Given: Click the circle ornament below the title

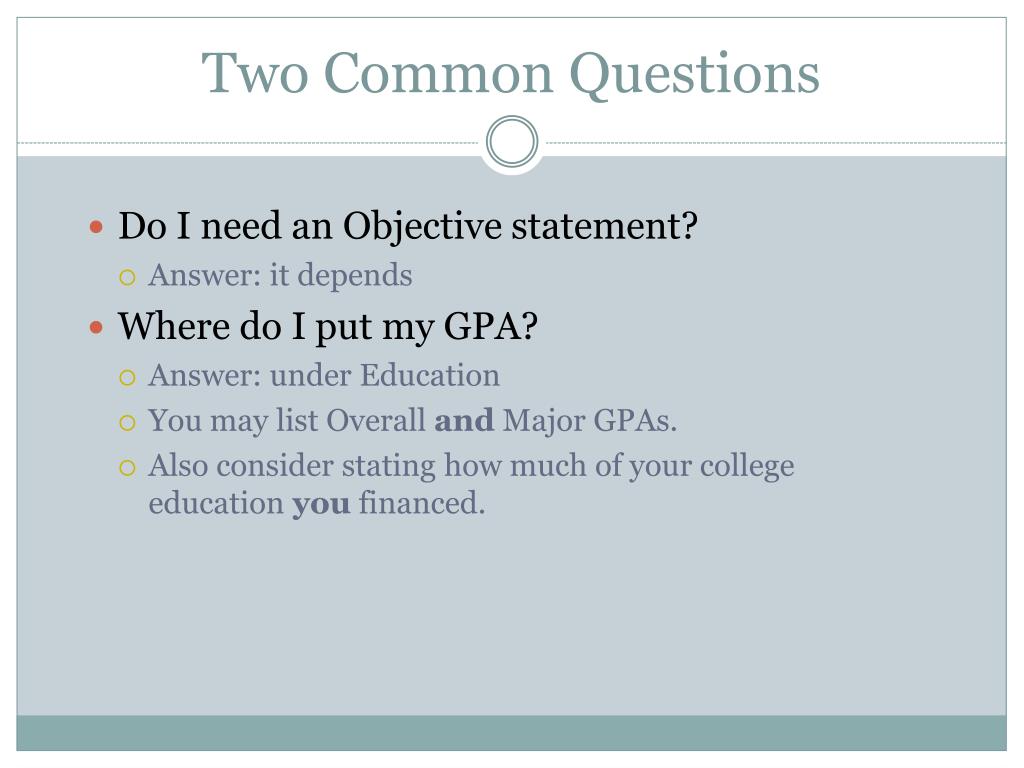Looking at the screenshot, I should 512,141.
